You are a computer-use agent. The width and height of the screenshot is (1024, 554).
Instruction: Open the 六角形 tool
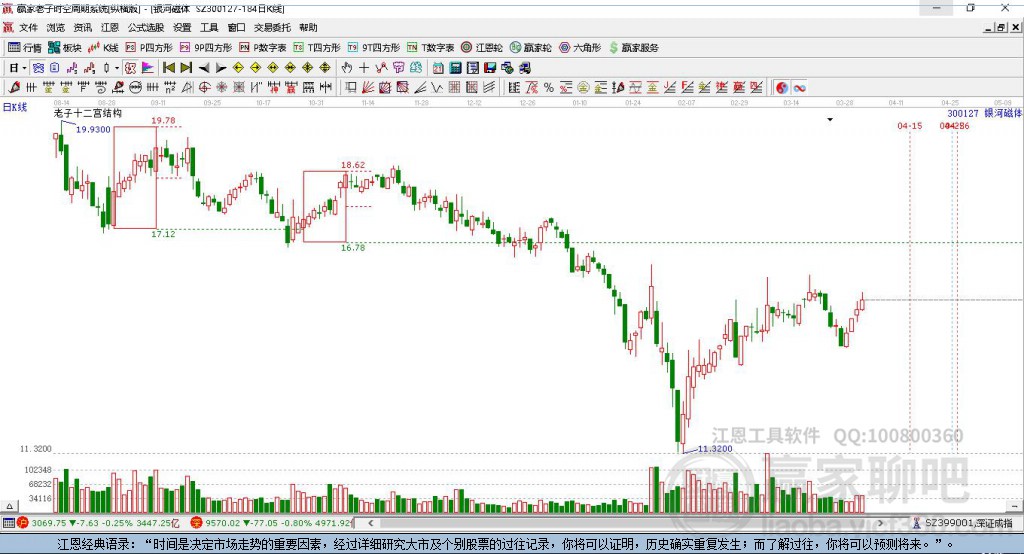[x=580, y=48]
